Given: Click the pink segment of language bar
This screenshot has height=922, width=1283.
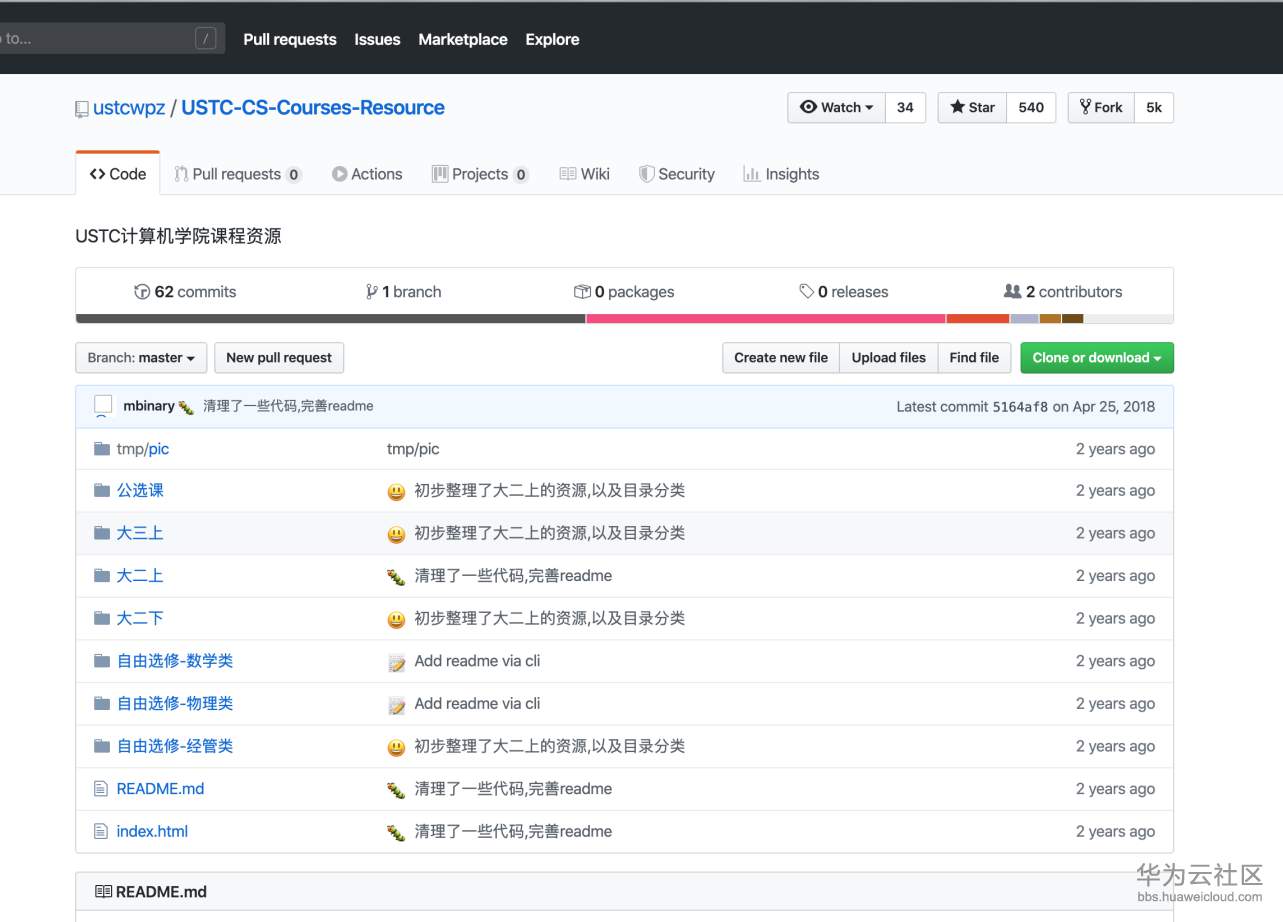Looking at the screenshot, I should [x=766, y=319].
